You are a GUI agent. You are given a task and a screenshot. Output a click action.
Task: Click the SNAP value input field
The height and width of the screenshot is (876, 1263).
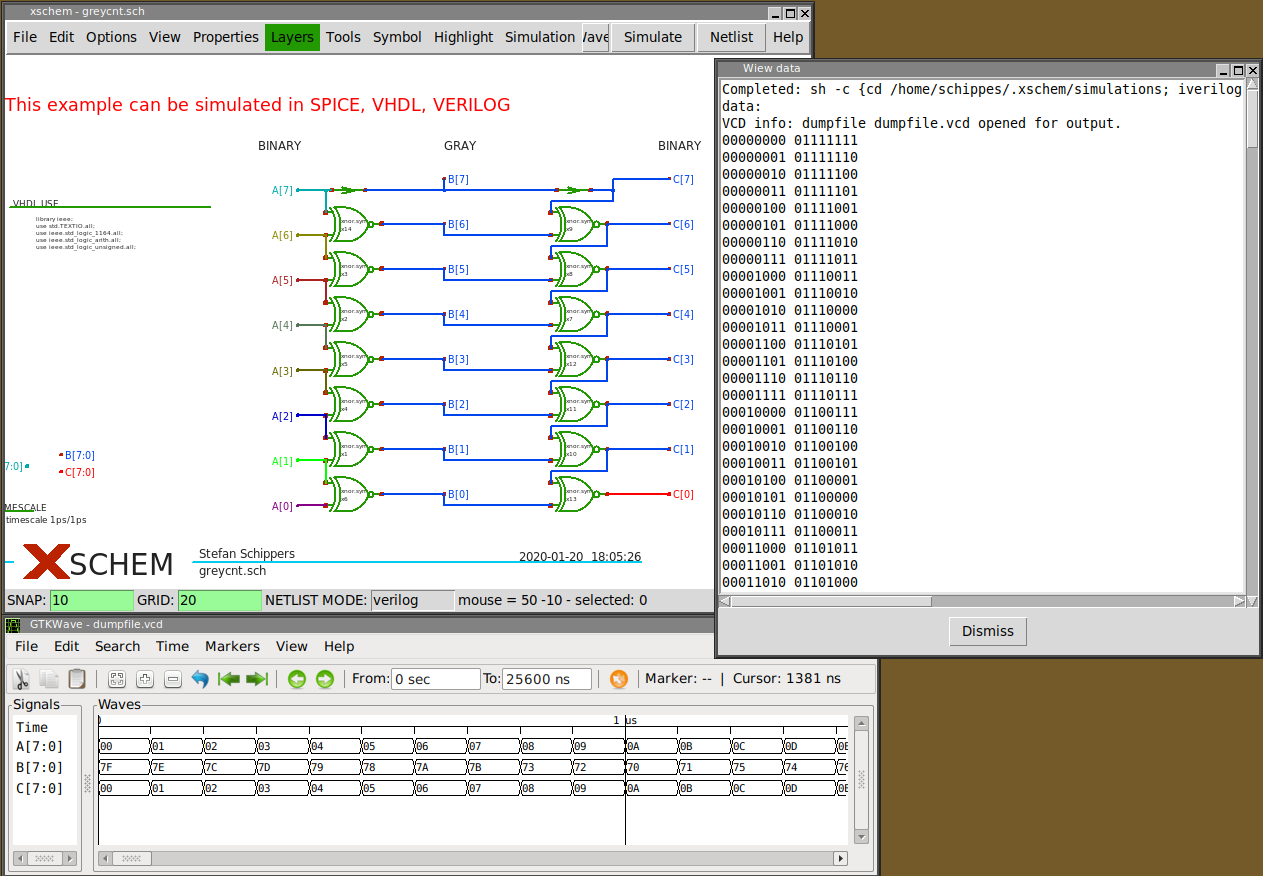91,600
